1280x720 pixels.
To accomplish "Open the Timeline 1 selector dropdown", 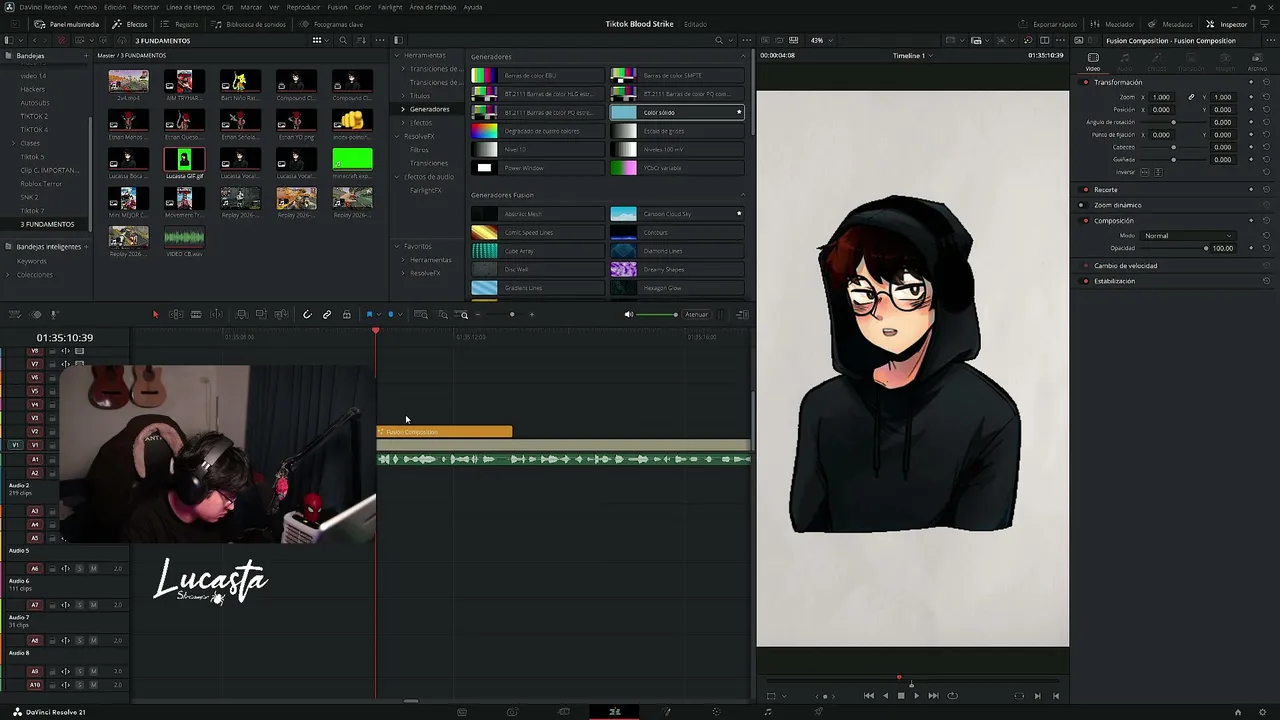I will tap(912, 56).
